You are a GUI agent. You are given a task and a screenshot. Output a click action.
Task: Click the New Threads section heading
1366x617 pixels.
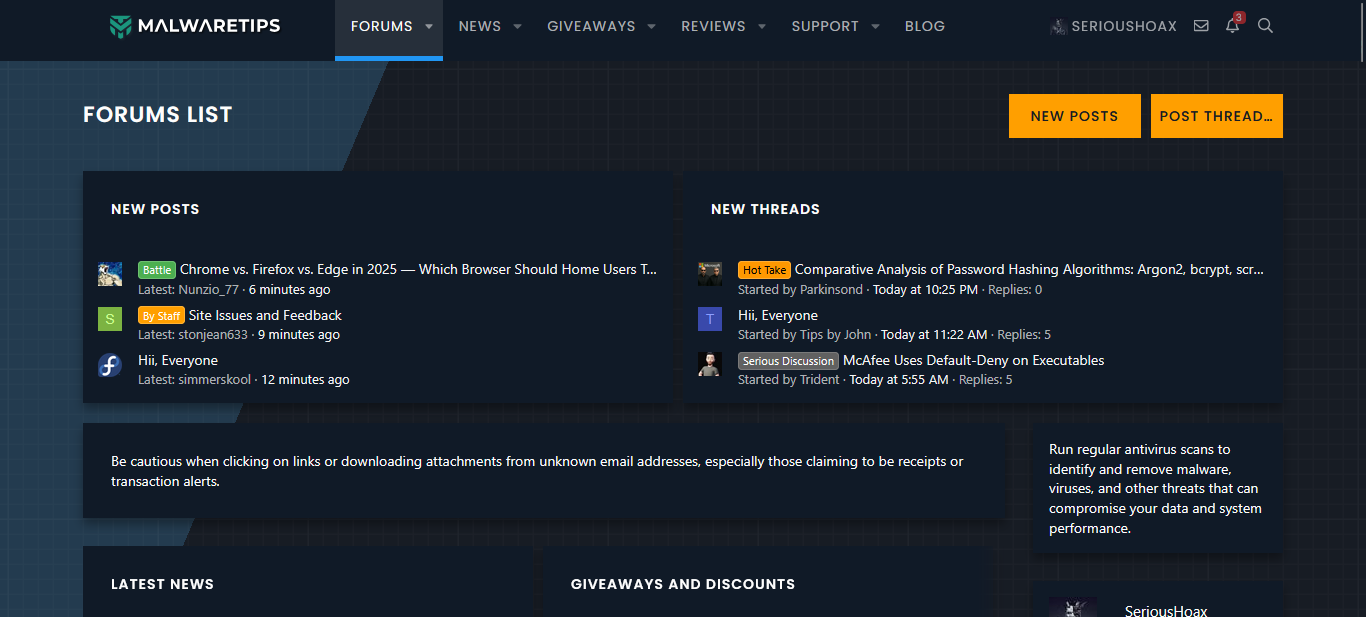(x=765, y=209)
